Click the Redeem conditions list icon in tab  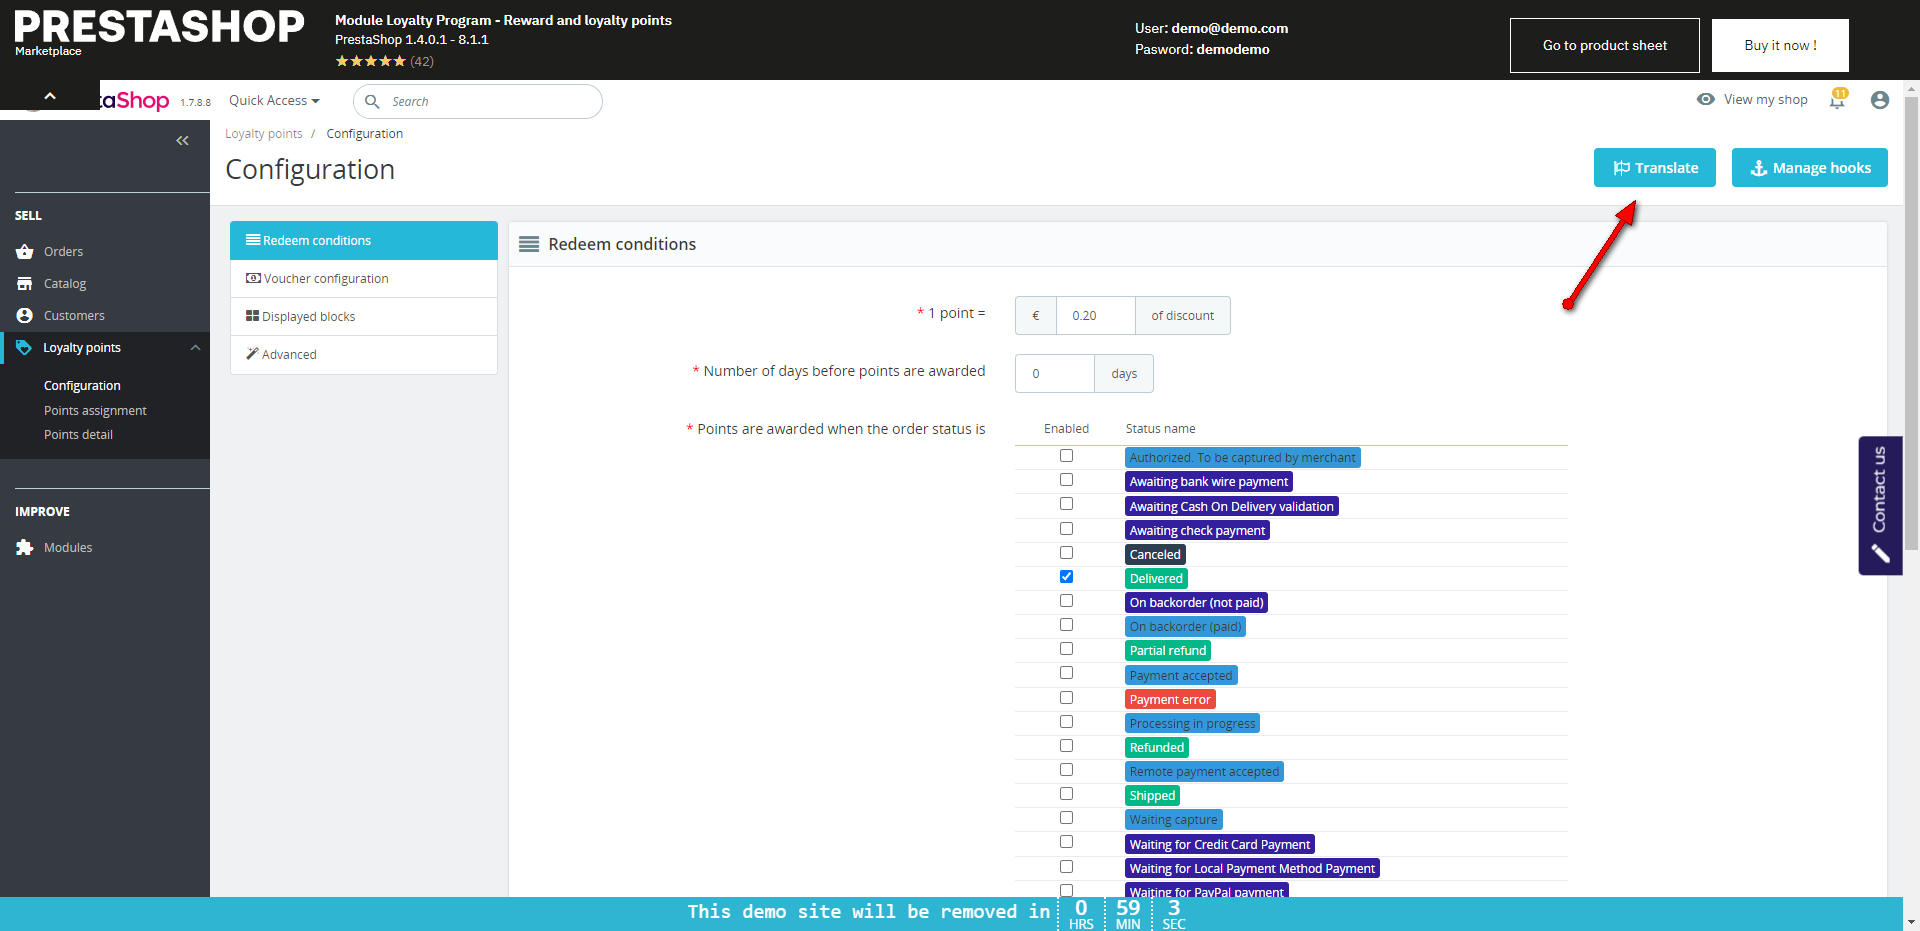(254, 240)
